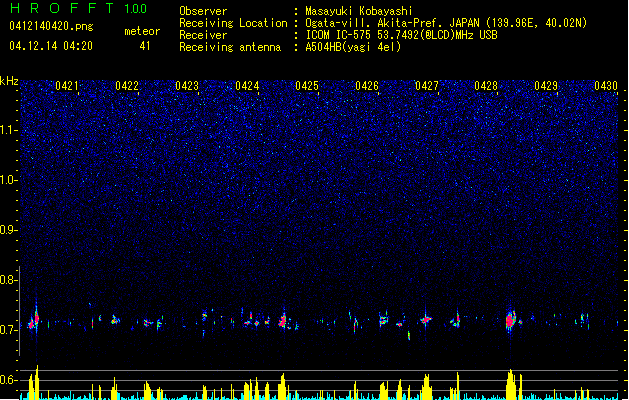Select the file name 0412140420.png
Image resolution: width=629 pixels, height=400 pixels.
point(51,26)
